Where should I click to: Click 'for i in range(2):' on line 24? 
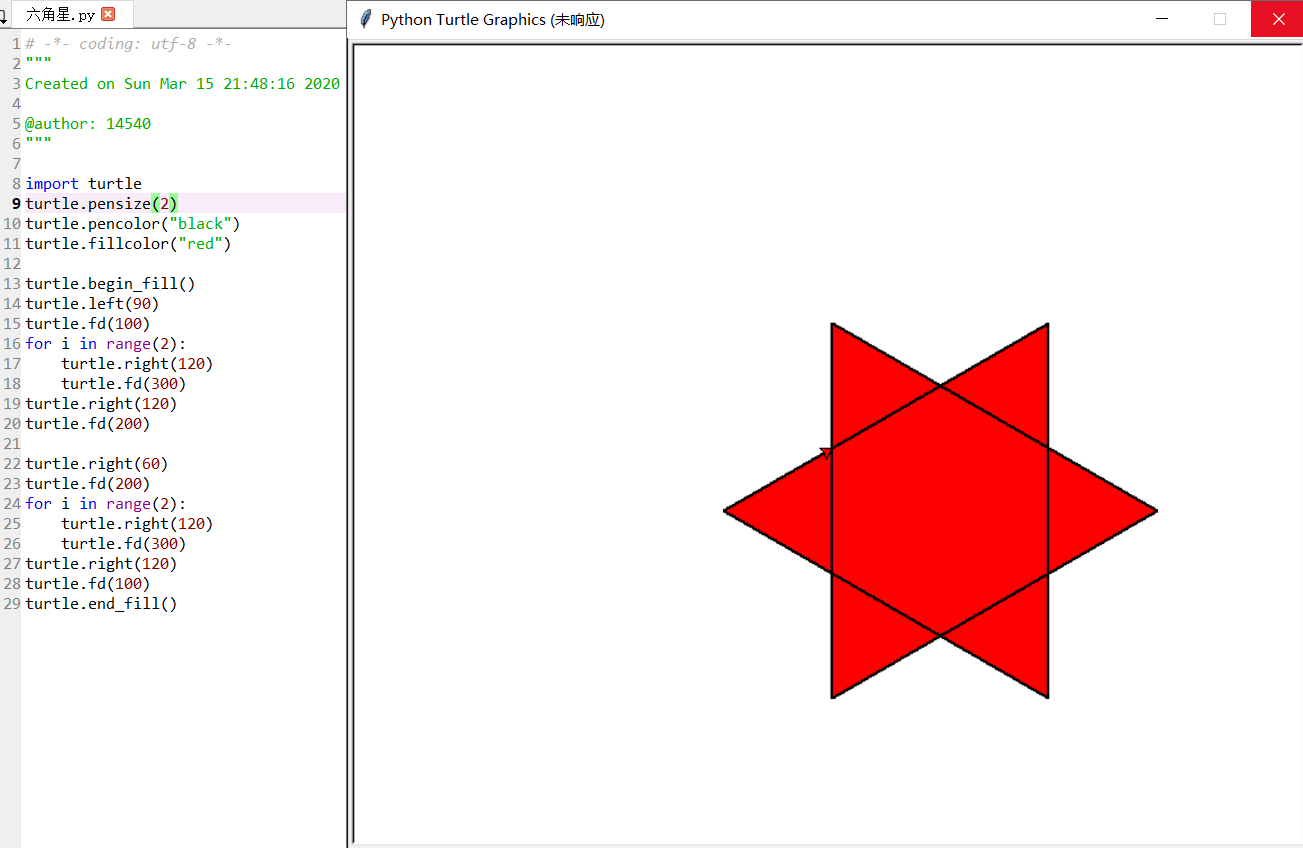coord(106,503)
